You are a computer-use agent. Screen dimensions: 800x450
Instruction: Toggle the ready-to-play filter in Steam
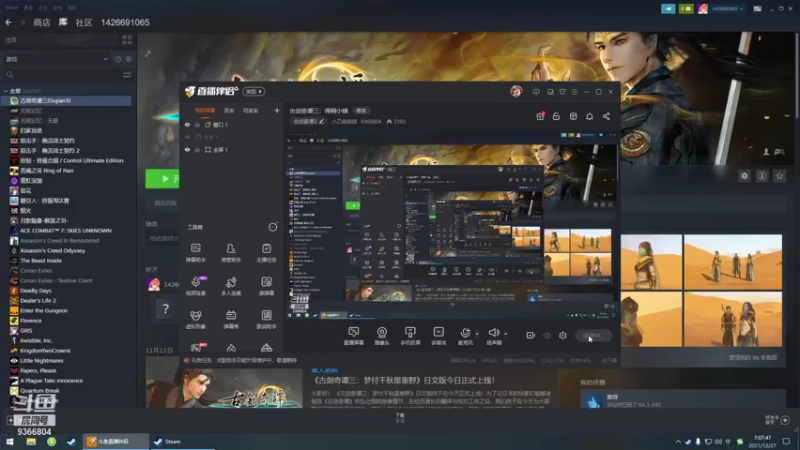(129, 59)
